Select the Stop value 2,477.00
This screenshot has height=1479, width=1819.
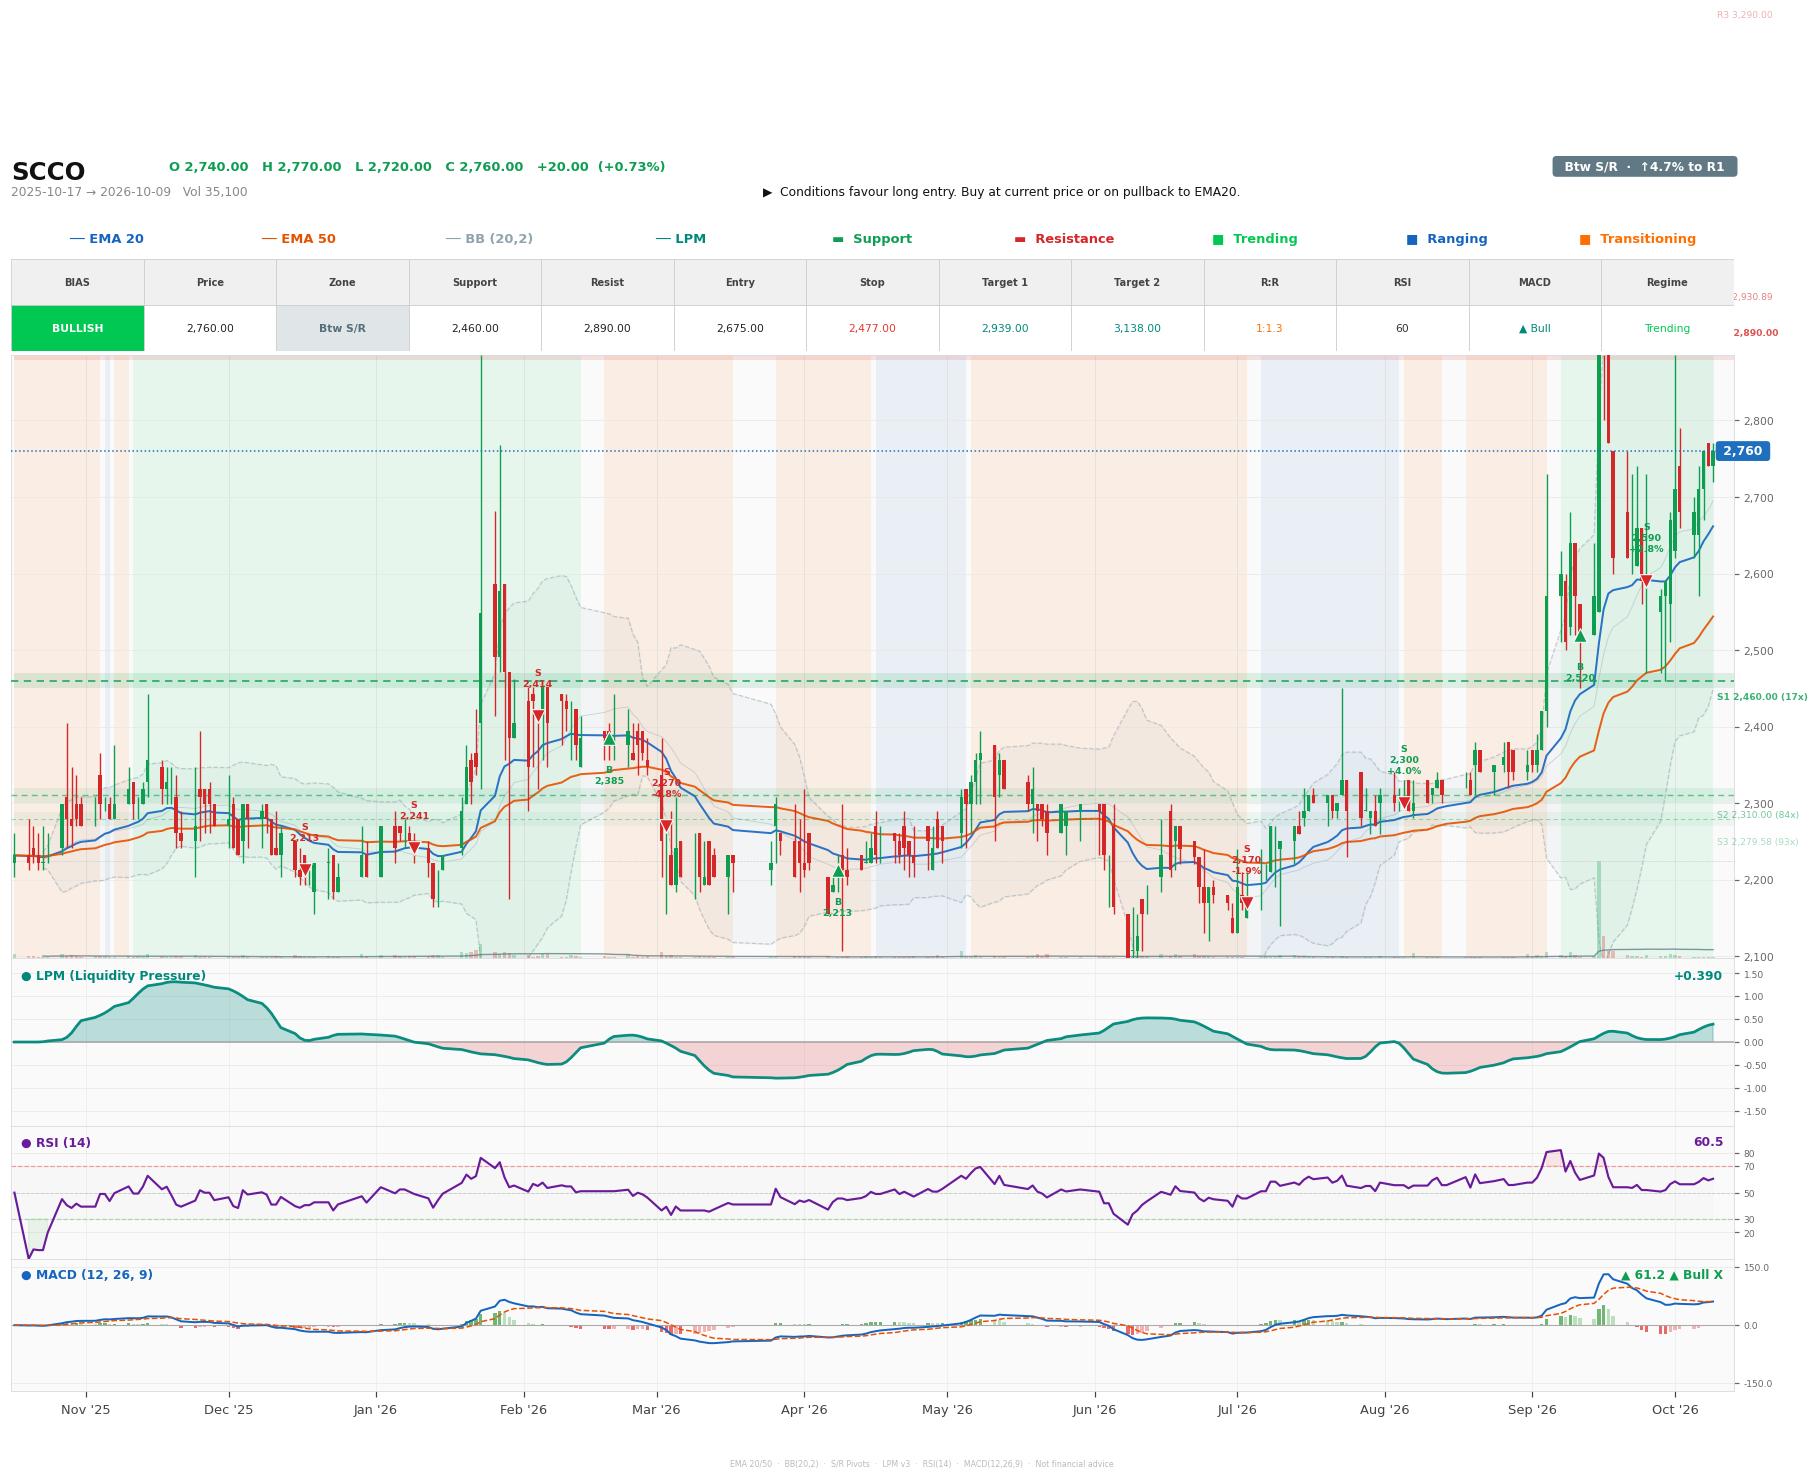tap(872, 328)
